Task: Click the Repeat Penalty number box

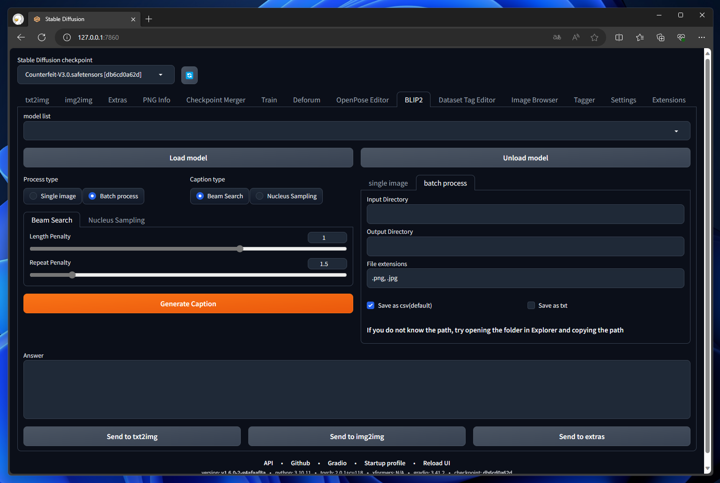Action: pos(327,264)
